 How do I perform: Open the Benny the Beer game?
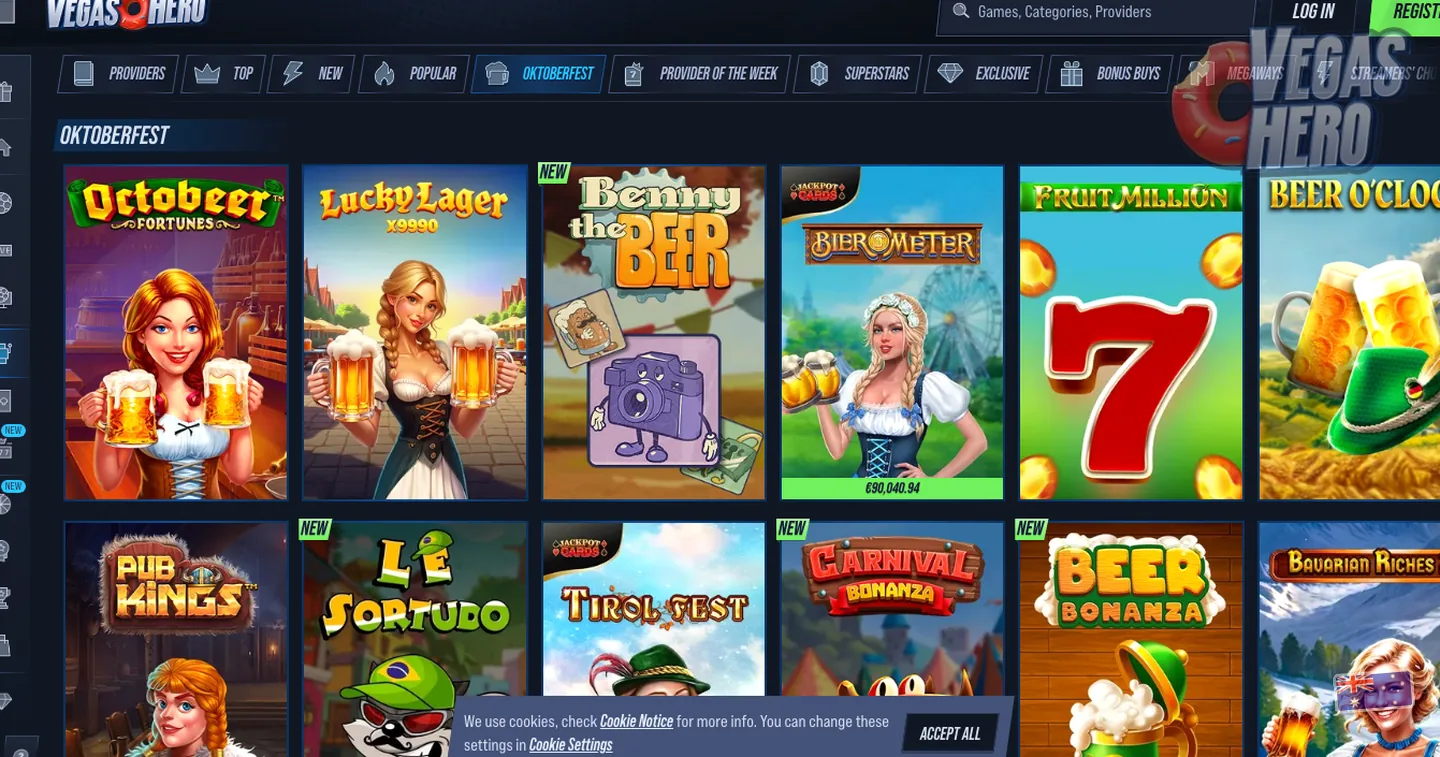pos(654,333)
